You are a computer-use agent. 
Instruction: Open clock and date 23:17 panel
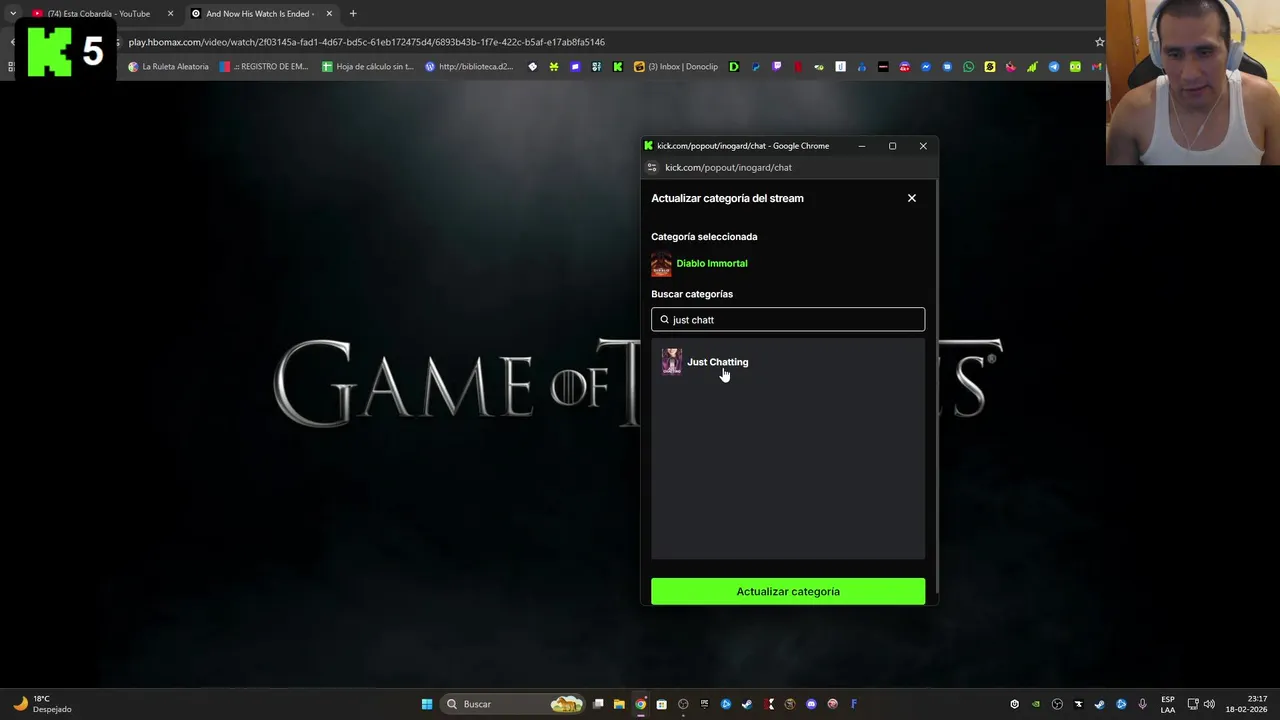(x=1245, y=704)
